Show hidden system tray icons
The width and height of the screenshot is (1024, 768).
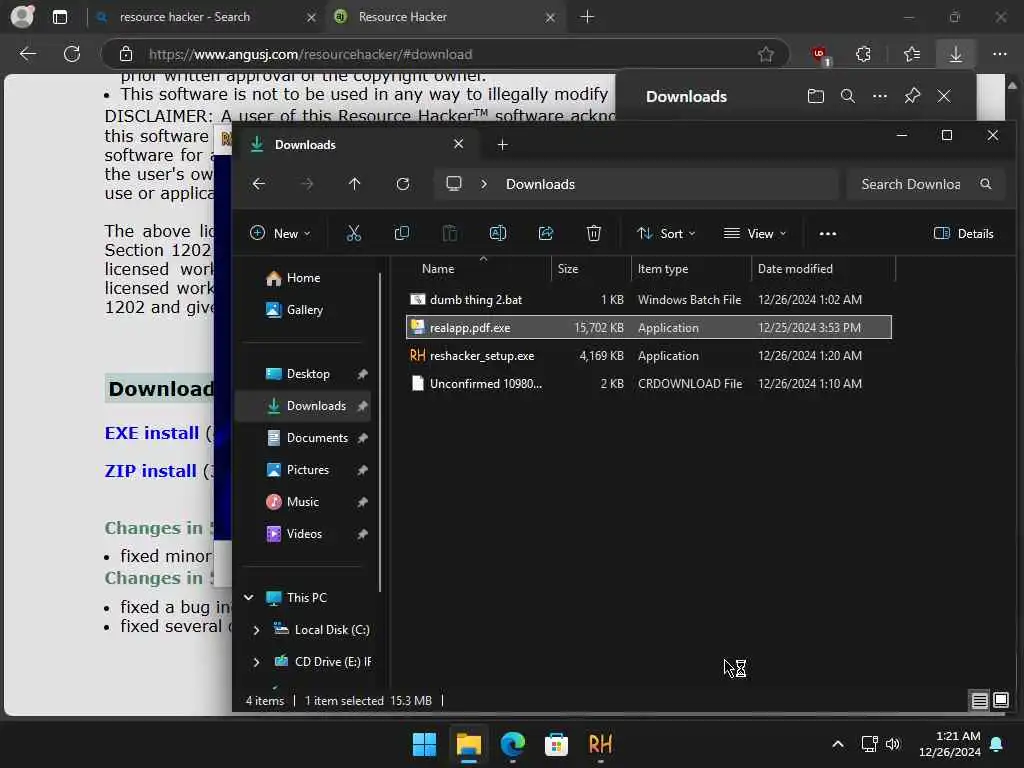click(x=837, y=744)
